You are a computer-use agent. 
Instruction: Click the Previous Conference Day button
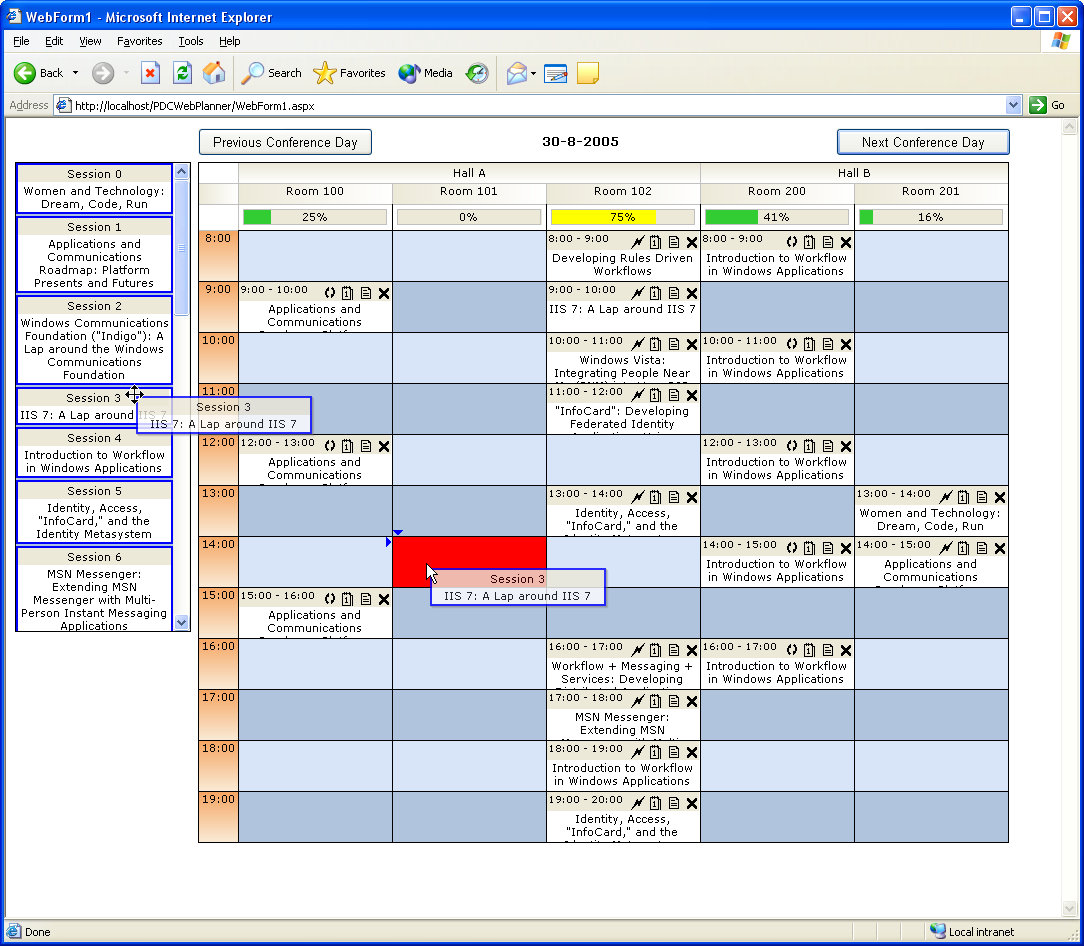click(285, 142)
